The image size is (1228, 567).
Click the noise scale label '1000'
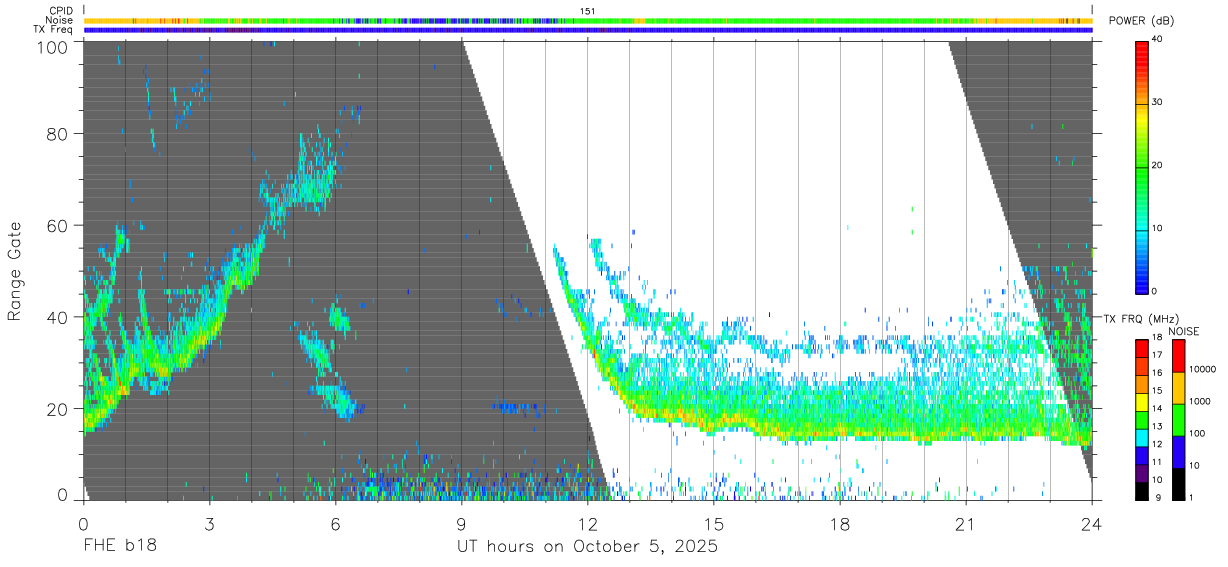pos(1200,401)
